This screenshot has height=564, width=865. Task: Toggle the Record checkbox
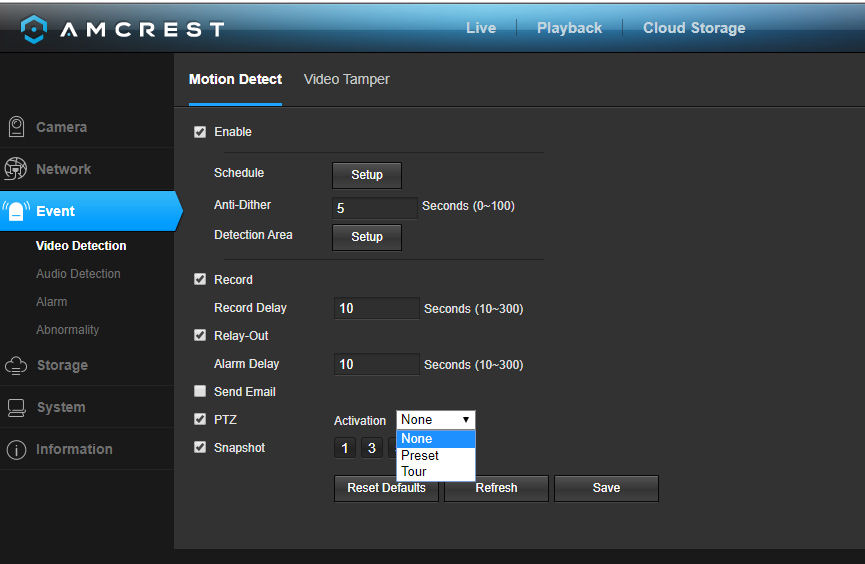200,279
